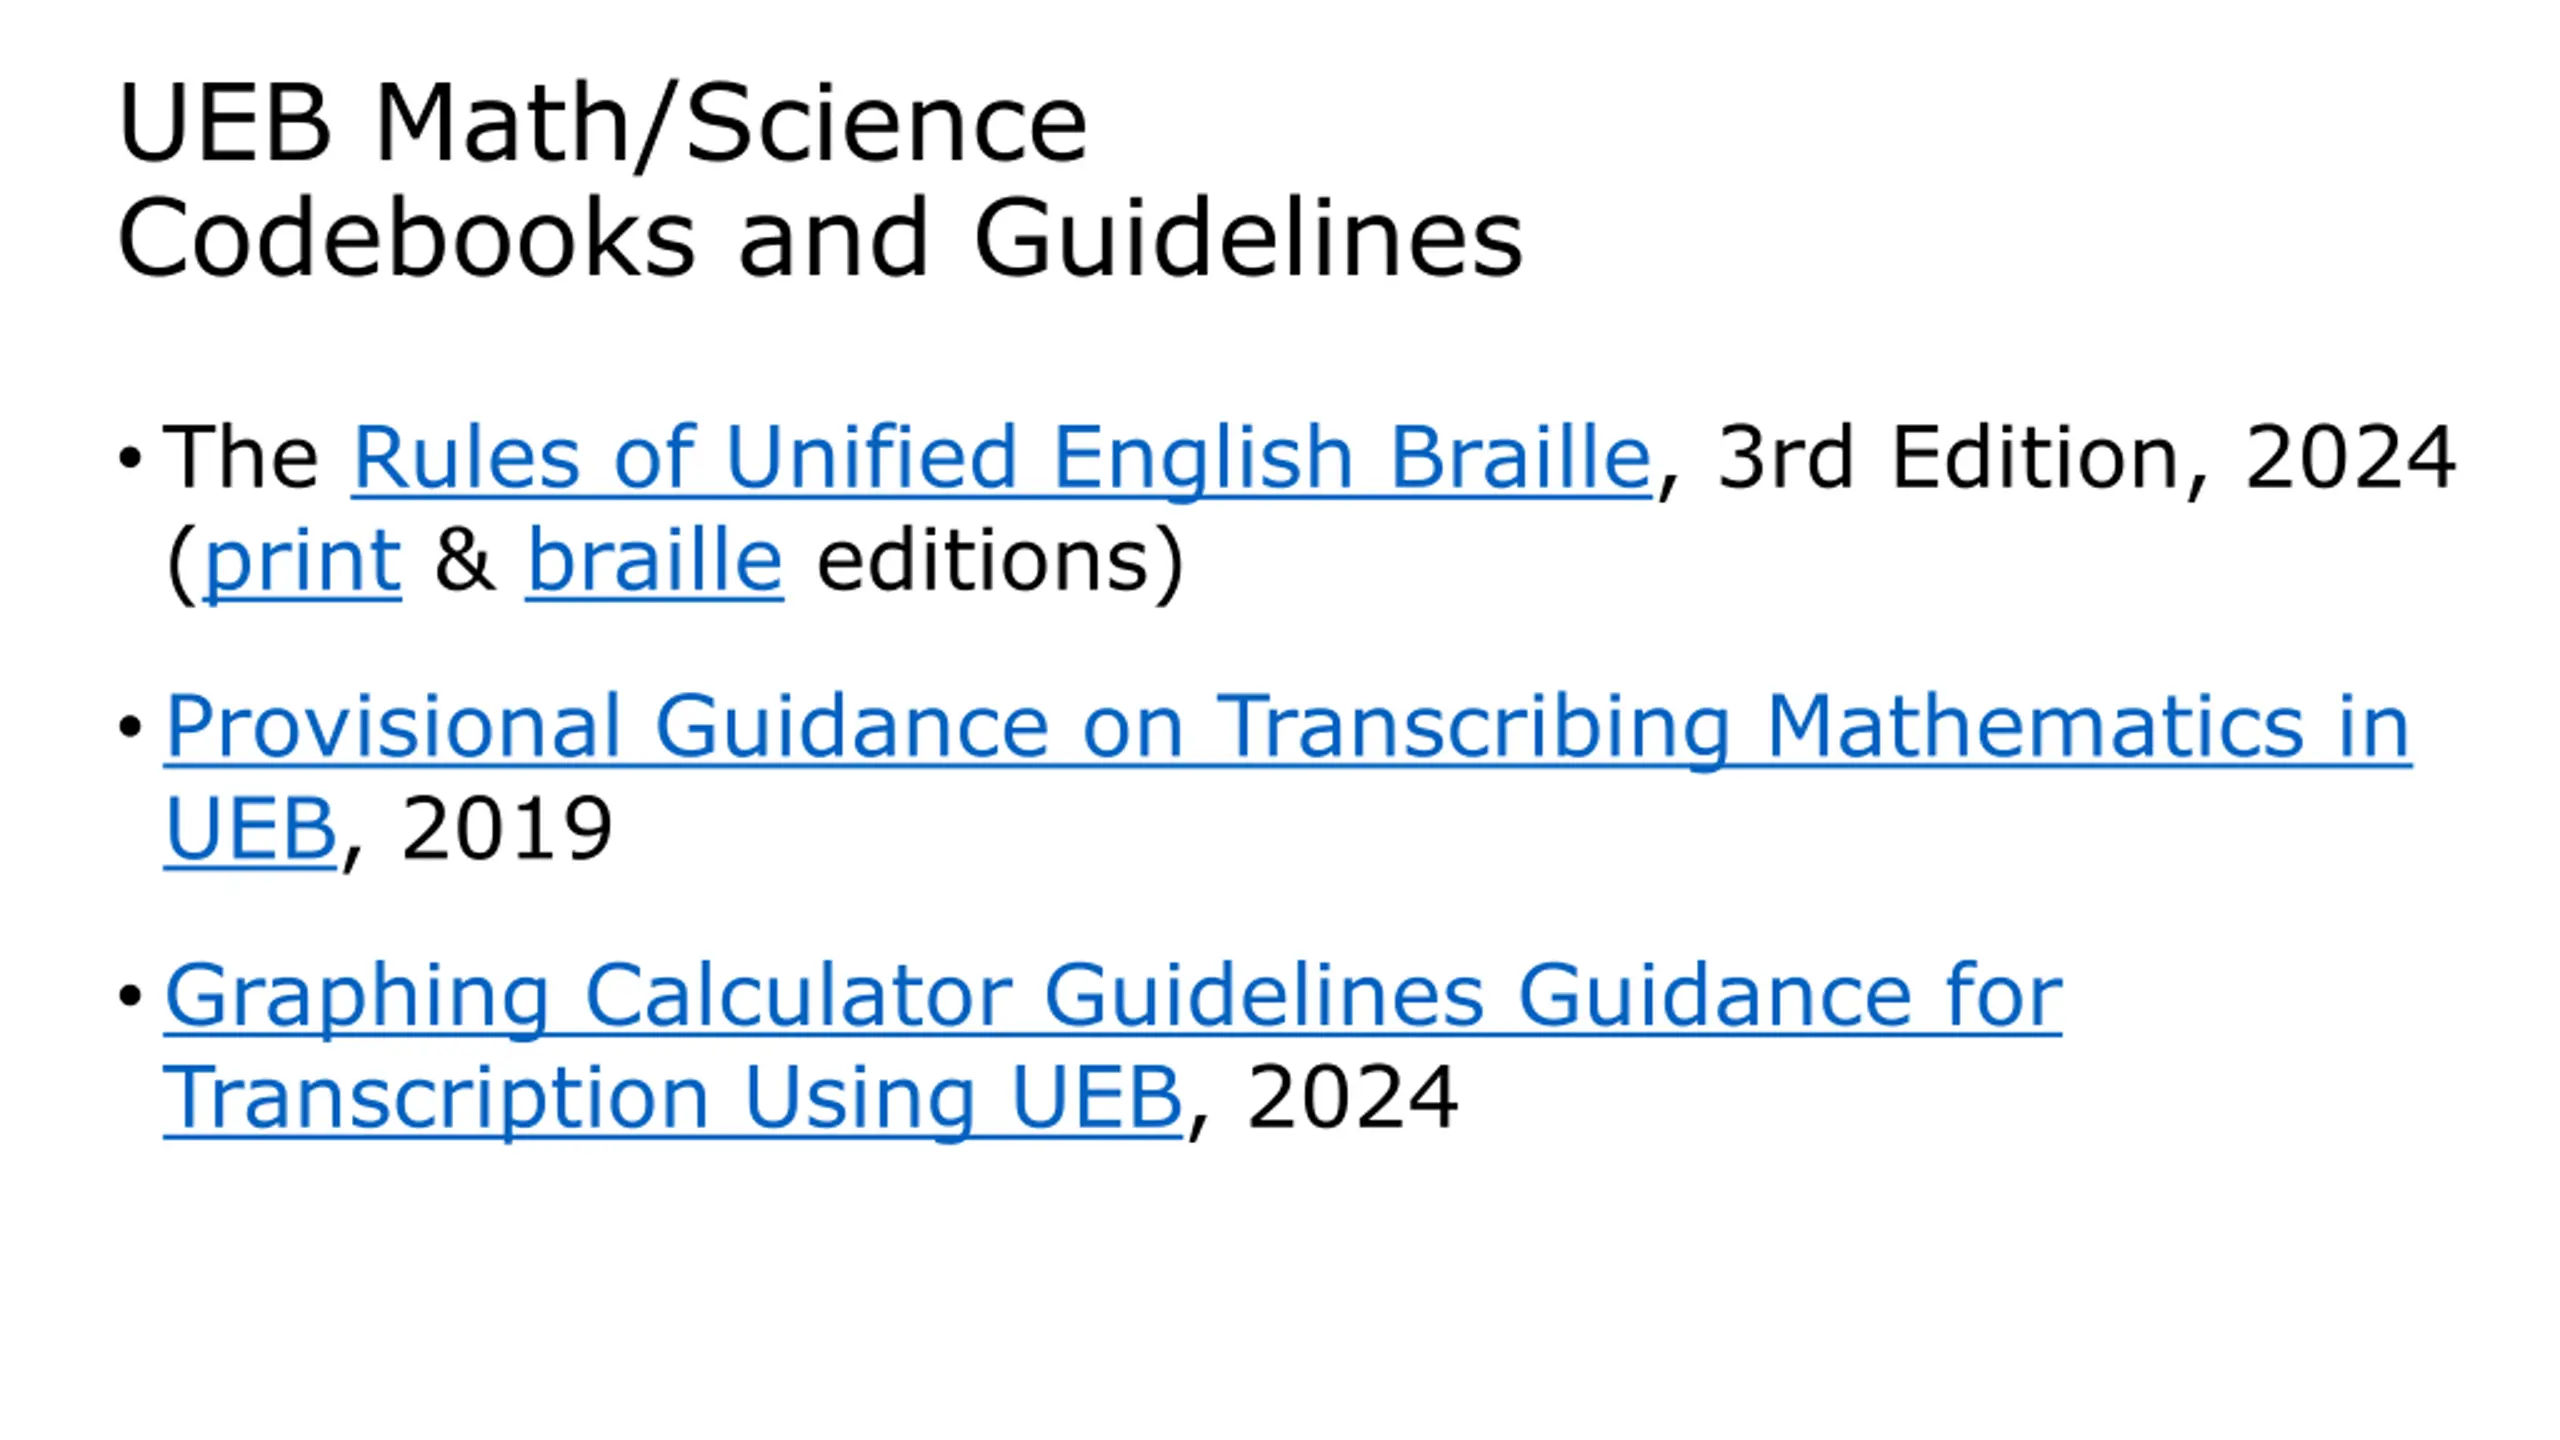Click the Provisional Guidance on Transcribing Mathematics link
Screen dimensions: 2560x1440
1288,727
